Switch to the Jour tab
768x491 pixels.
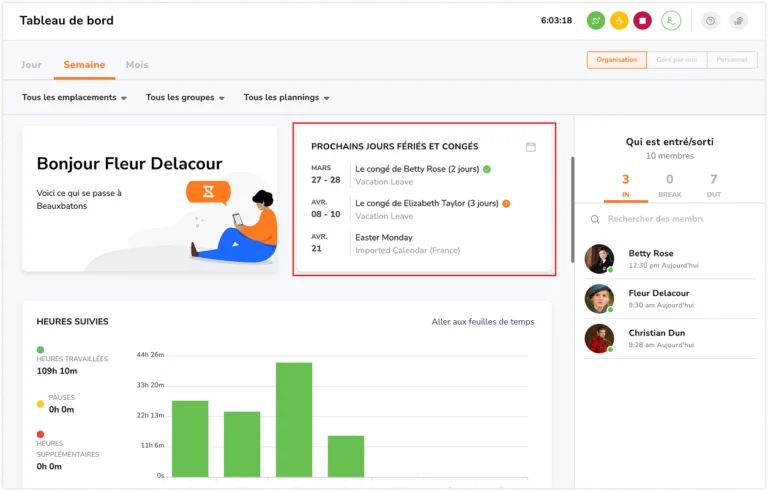tap(31, 65)
